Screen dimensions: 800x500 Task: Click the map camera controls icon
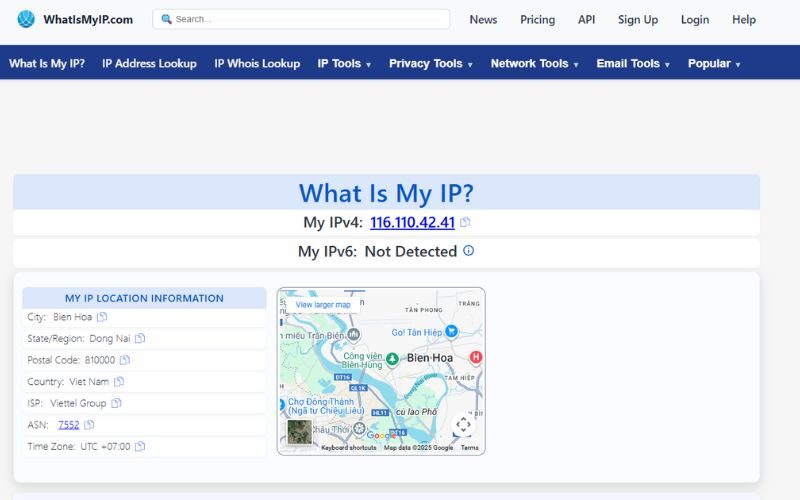pyautogui.click(x=463, y=424)
